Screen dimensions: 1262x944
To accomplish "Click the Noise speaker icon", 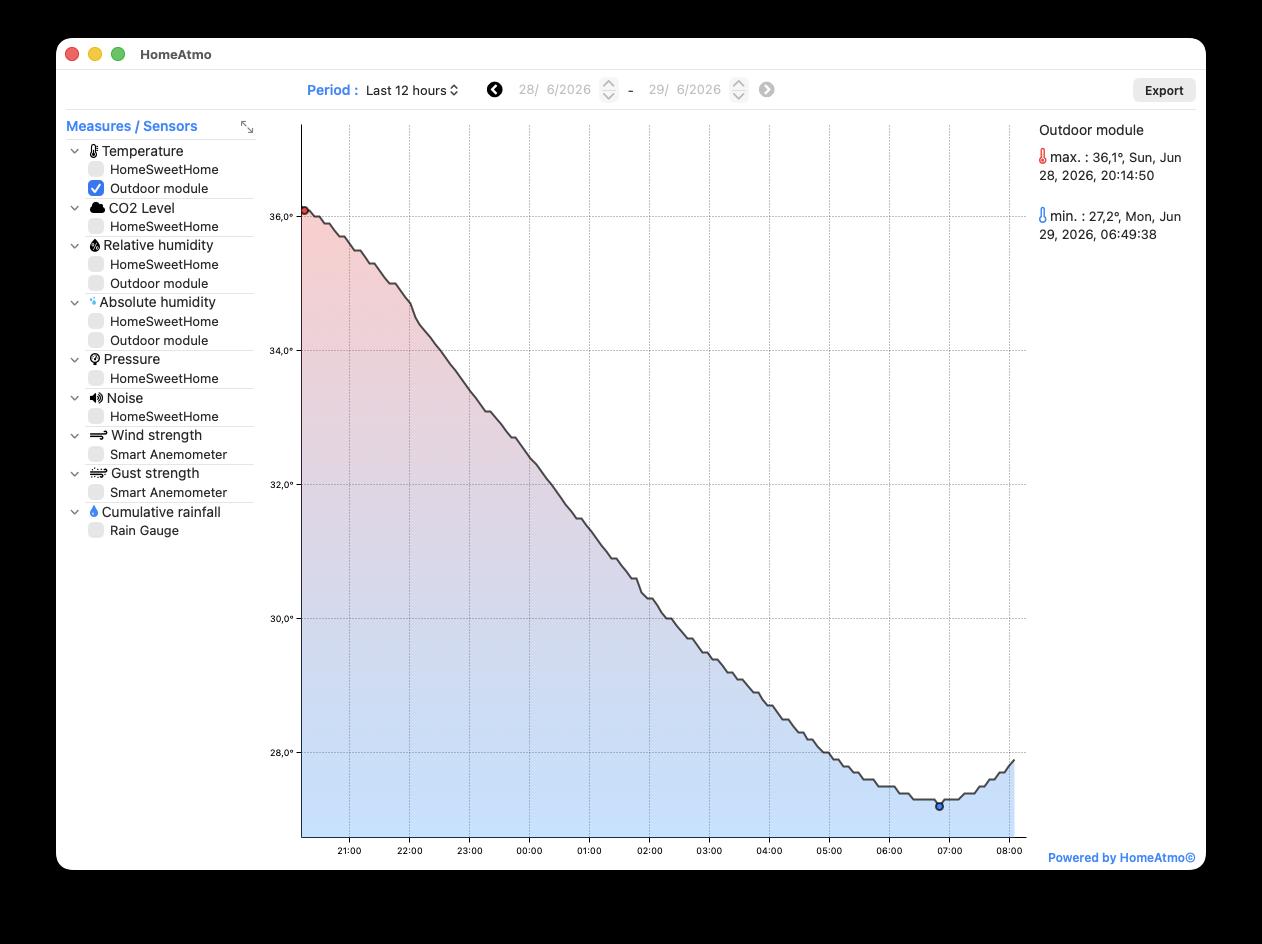I will coord(96,398).
